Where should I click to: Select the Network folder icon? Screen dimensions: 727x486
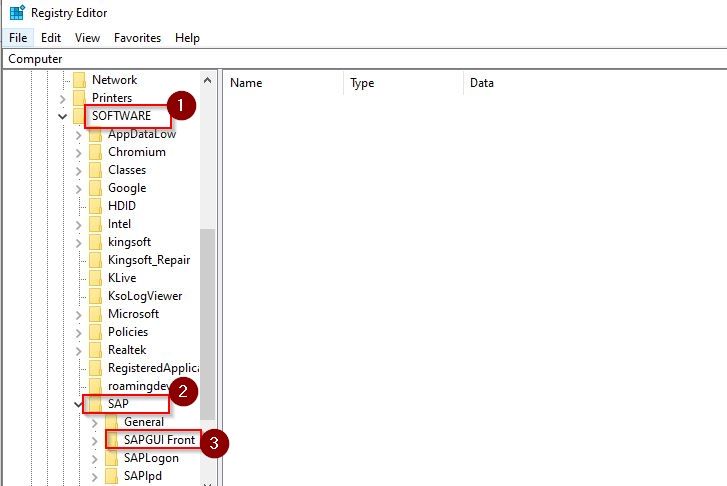(x=79, y=80)
